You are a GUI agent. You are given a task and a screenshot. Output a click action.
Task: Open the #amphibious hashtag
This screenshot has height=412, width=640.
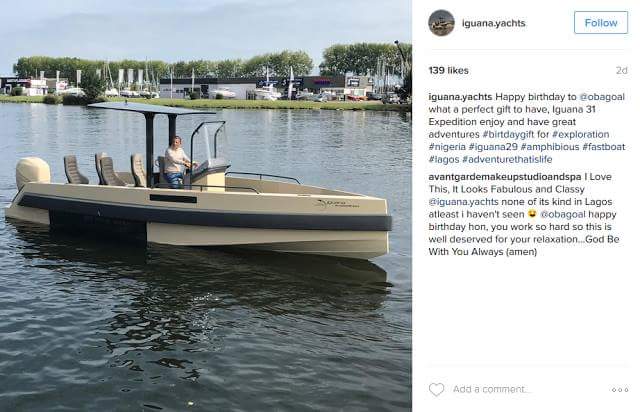[550, 147]
